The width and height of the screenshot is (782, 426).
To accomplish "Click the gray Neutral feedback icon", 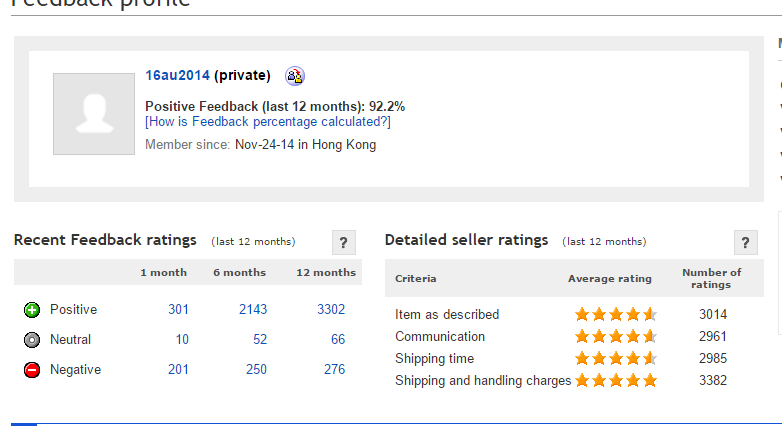I will [32, 340].
